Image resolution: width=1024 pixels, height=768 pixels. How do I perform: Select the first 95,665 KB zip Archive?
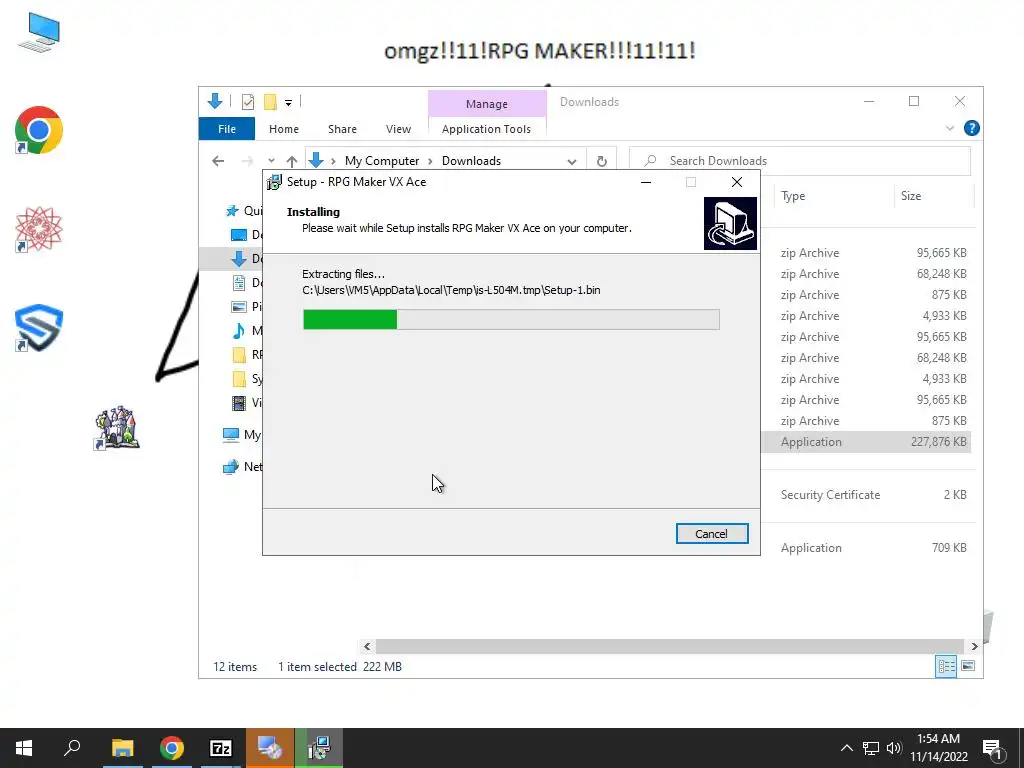[866, 253]
